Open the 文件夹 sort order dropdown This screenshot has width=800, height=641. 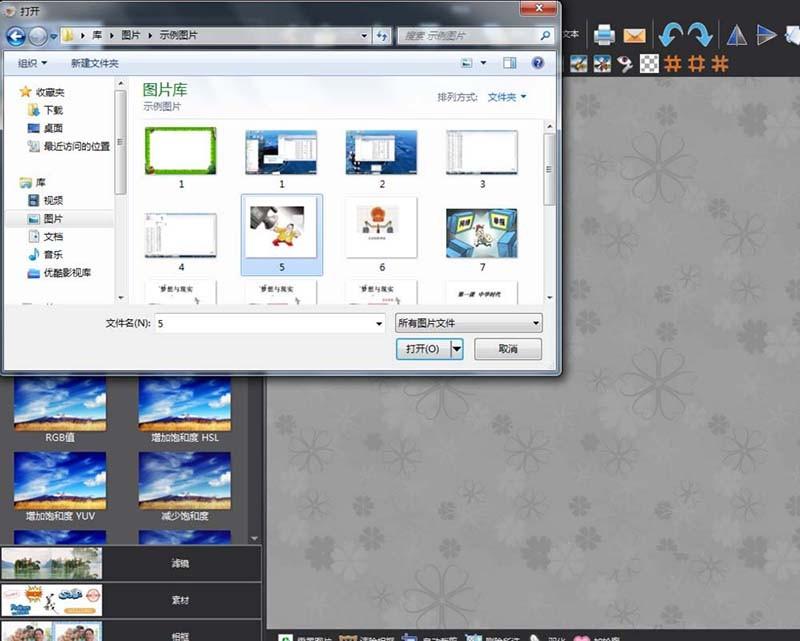[507, 97]
